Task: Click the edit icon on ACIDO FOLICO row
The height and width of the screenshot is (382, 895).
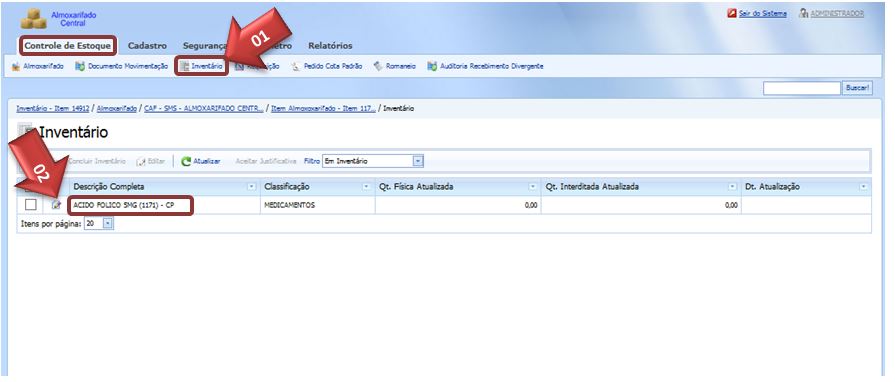Action: (56, 205)
